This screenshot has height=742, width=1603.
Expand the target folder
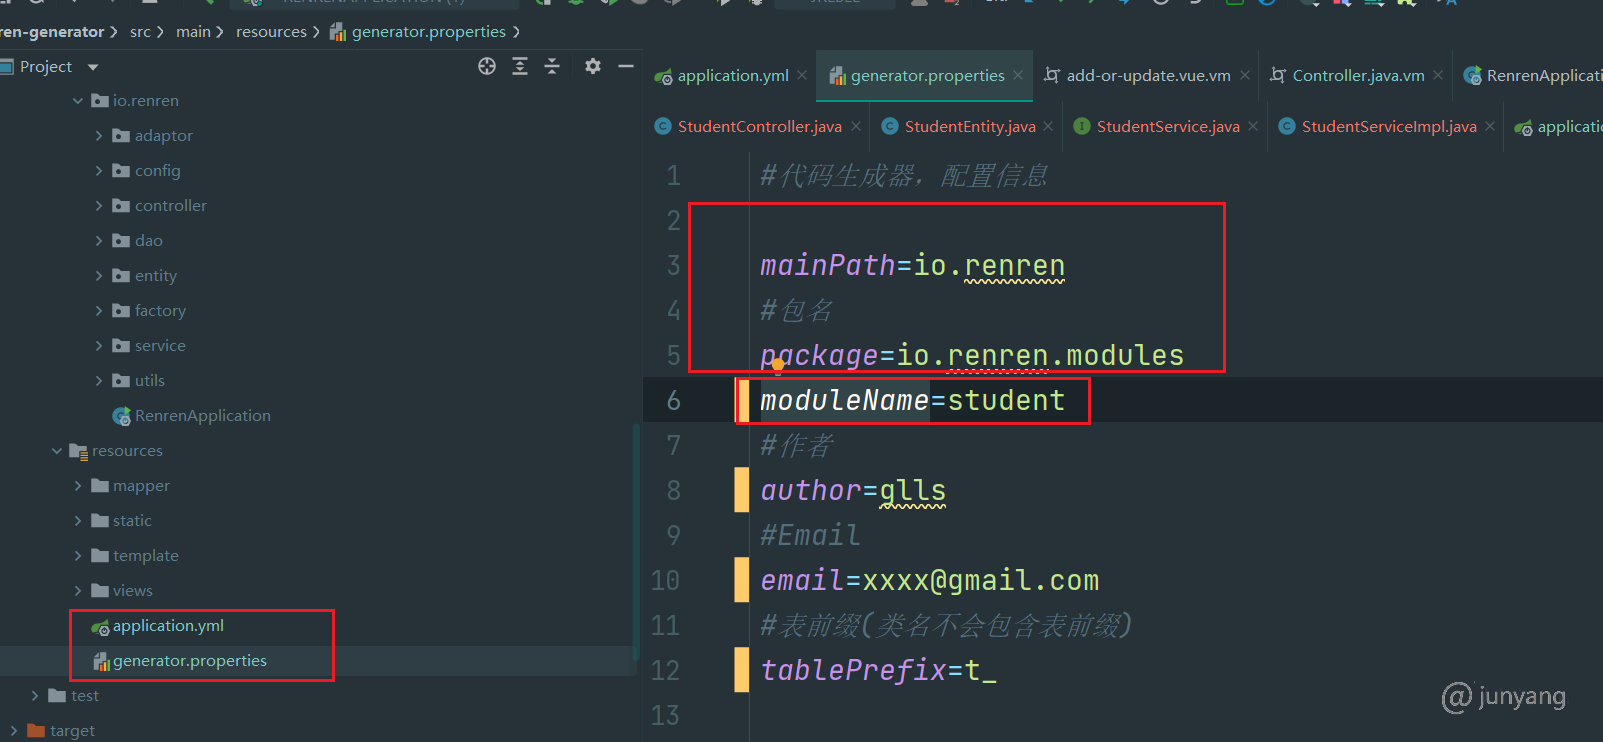click(14, 731)
